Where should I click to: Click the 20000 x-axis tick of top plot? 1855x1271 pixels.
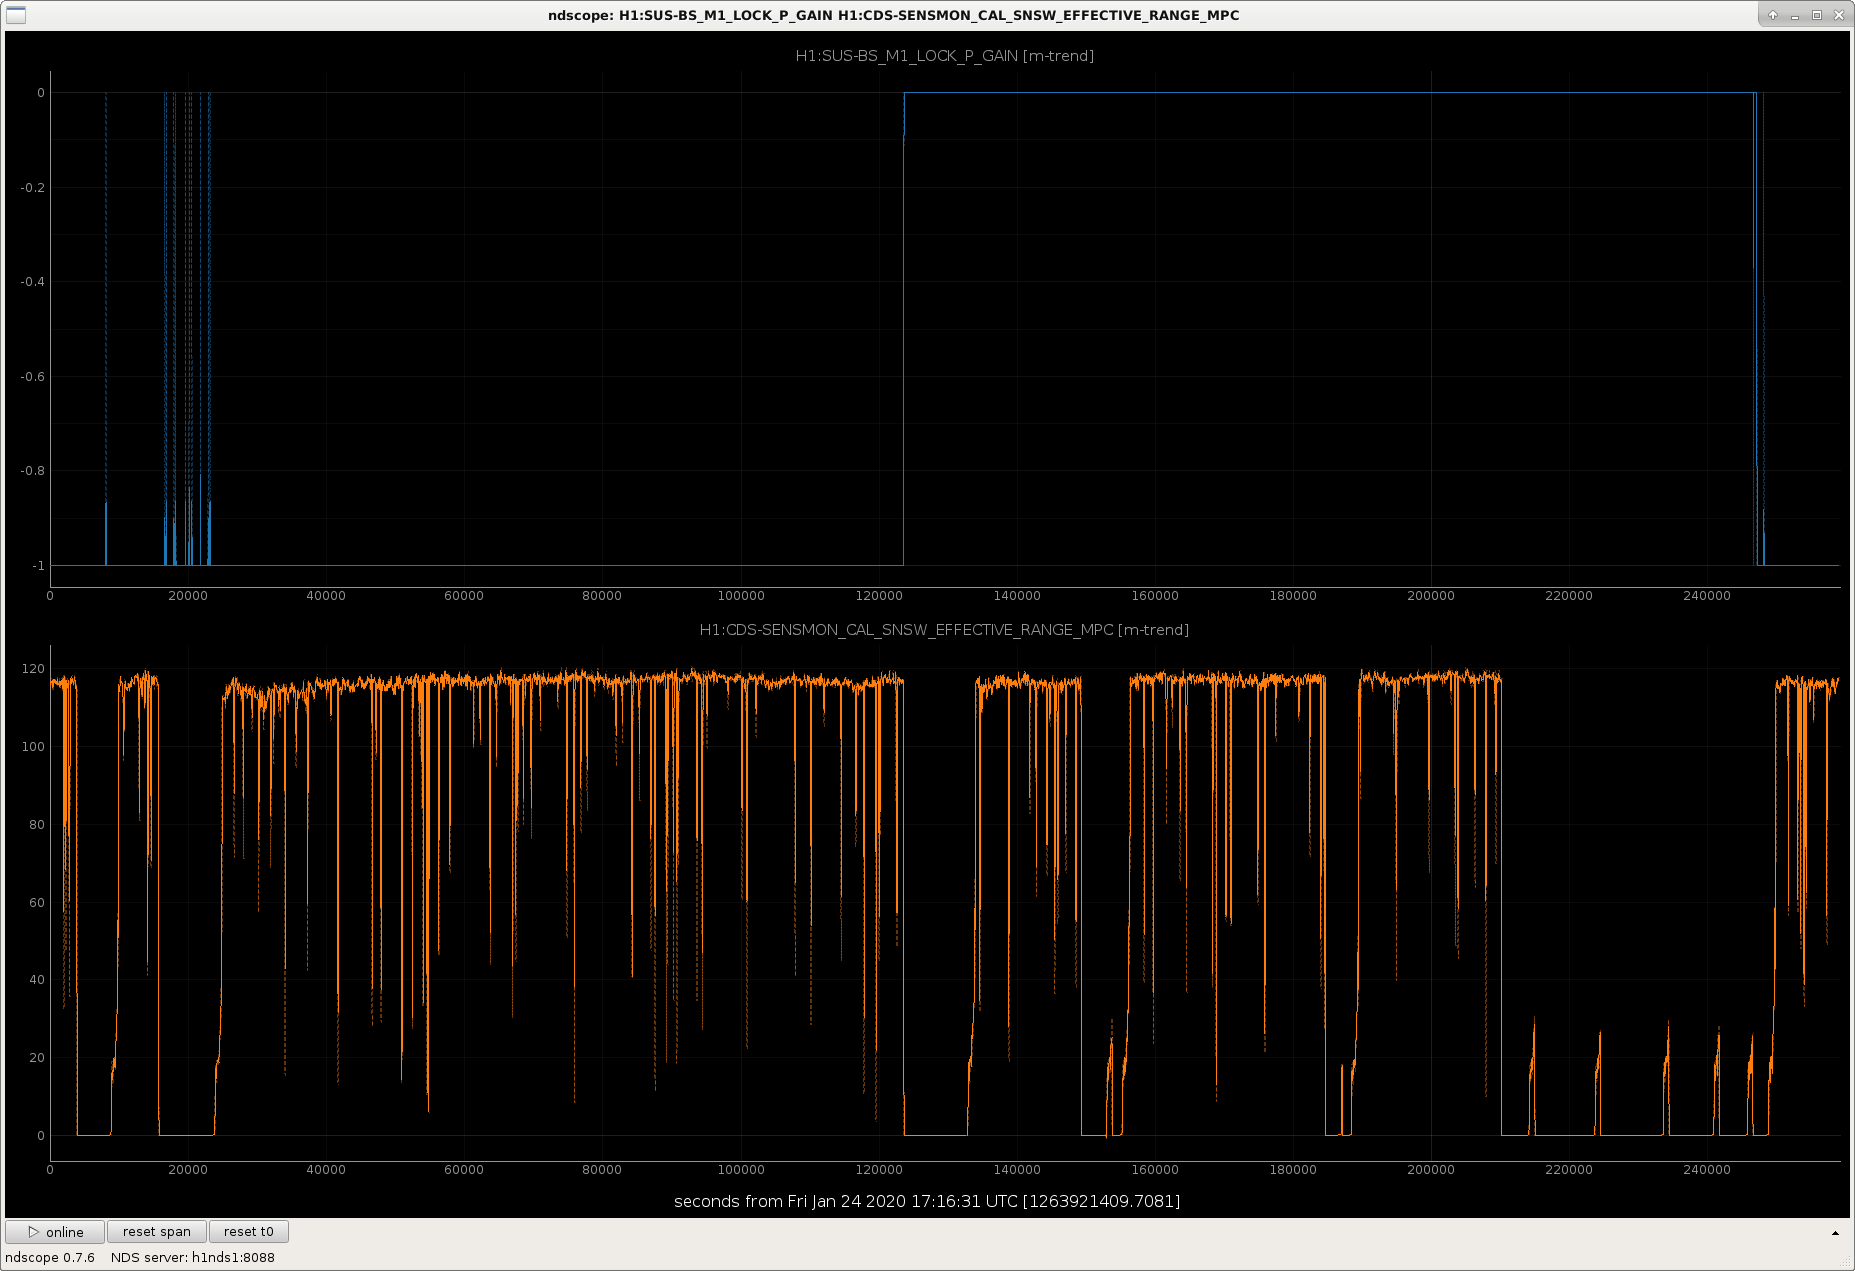(x=188, y=596)
